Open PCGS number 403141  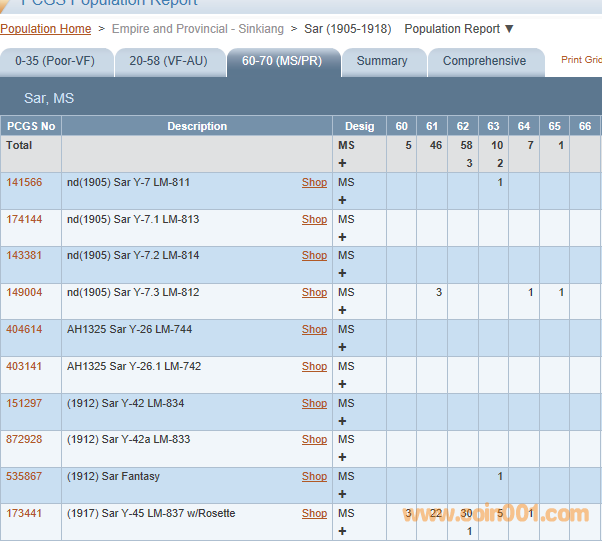[24, 366]
